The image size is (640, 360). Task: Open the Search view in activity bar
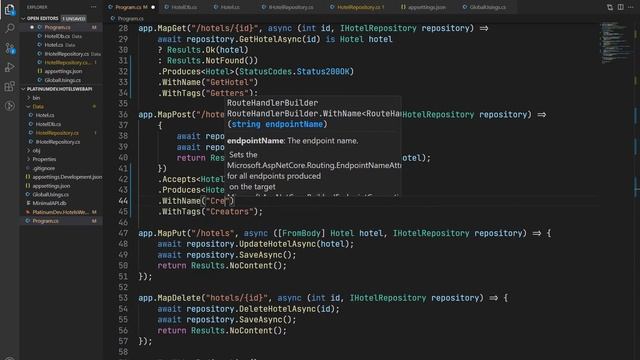pos(9,28)
